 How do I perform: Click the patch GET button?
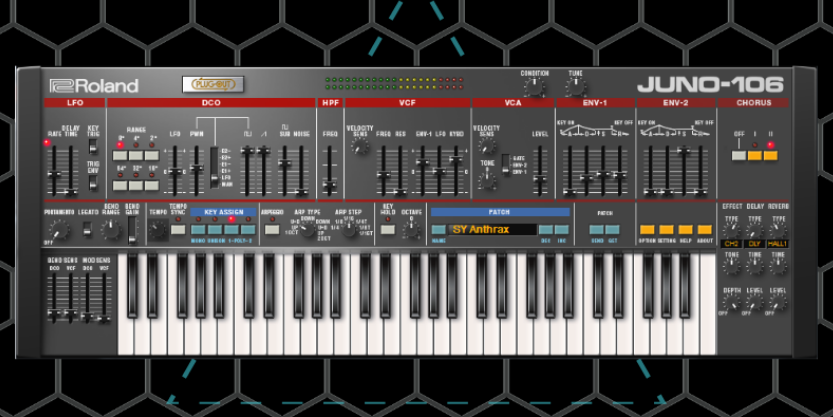click(612, 229)
